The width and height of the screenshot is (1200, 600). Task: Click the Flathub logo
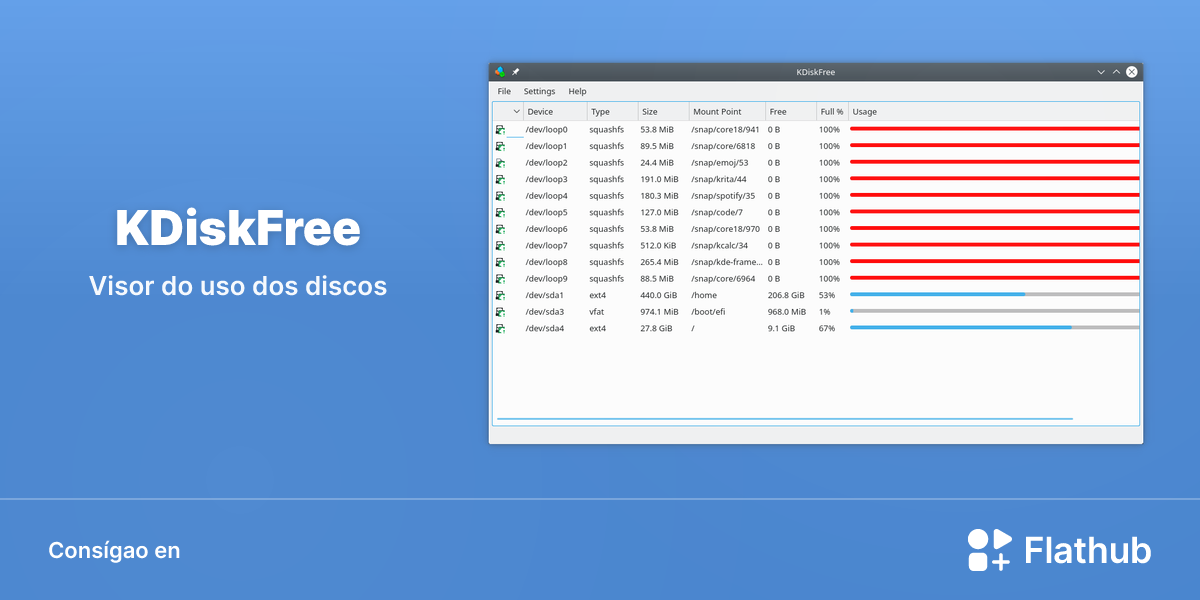click(x=1059, y=550)
